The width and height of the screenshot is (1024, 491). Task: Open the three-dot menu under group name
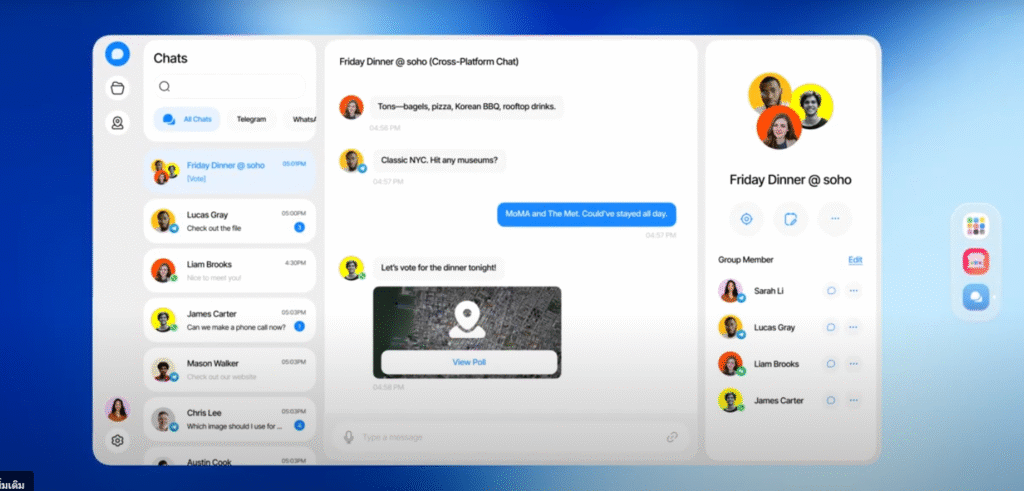835,218
